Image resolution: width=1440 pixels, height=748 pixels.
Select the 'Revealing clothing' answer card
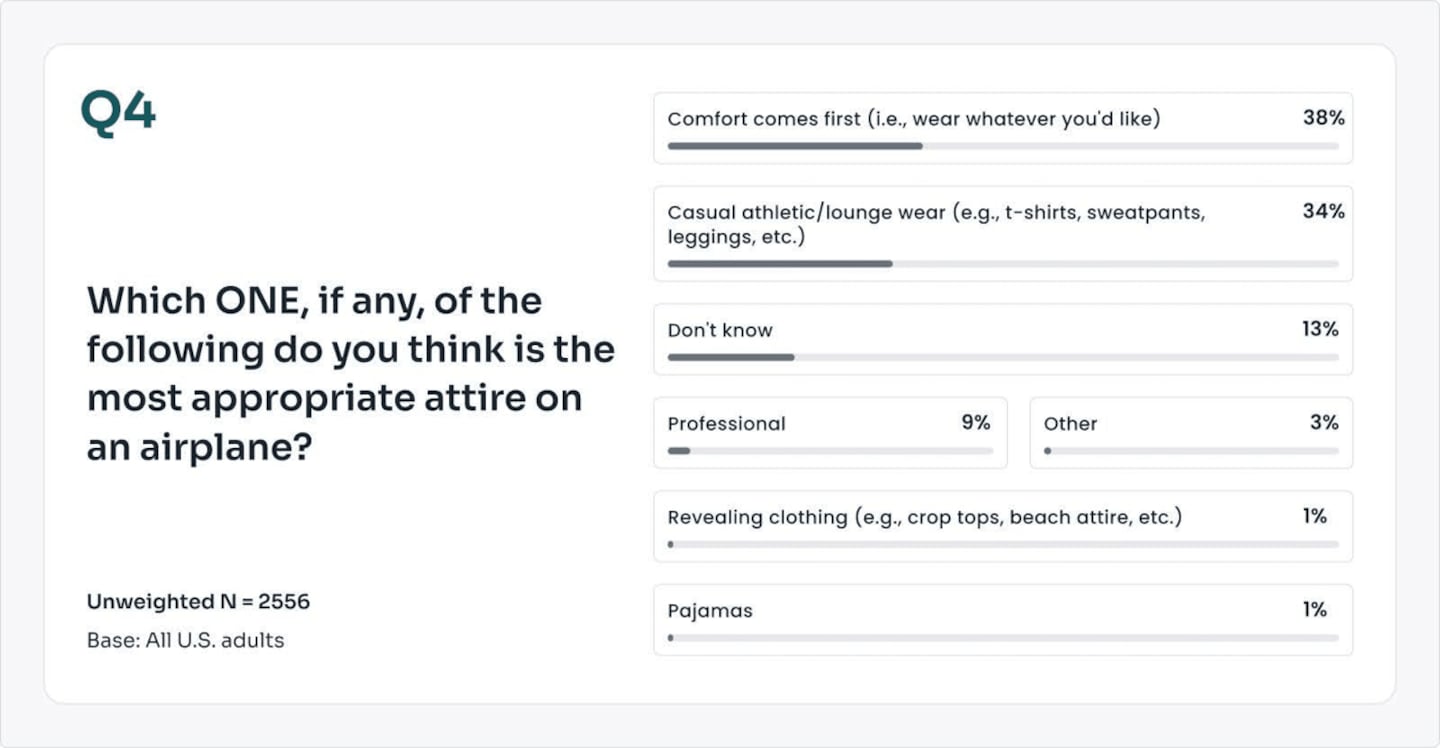(x=1003, y=526)
